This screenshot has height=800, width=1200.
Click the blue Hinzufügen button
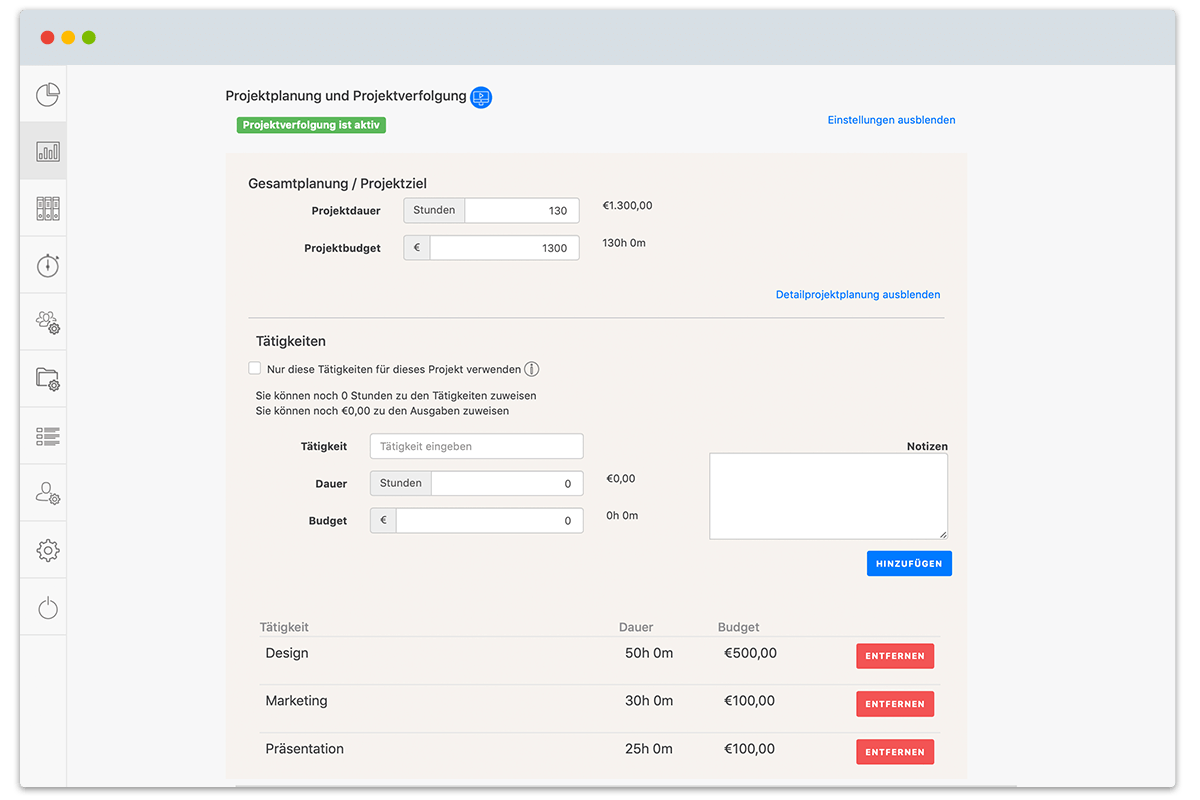909,564
